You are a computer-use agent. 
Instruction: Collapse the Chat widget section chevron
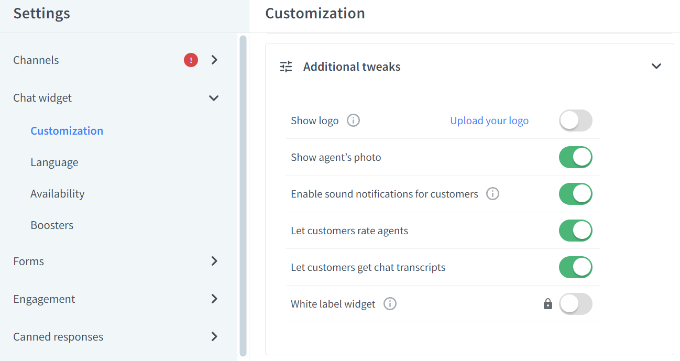pos(214,98)
